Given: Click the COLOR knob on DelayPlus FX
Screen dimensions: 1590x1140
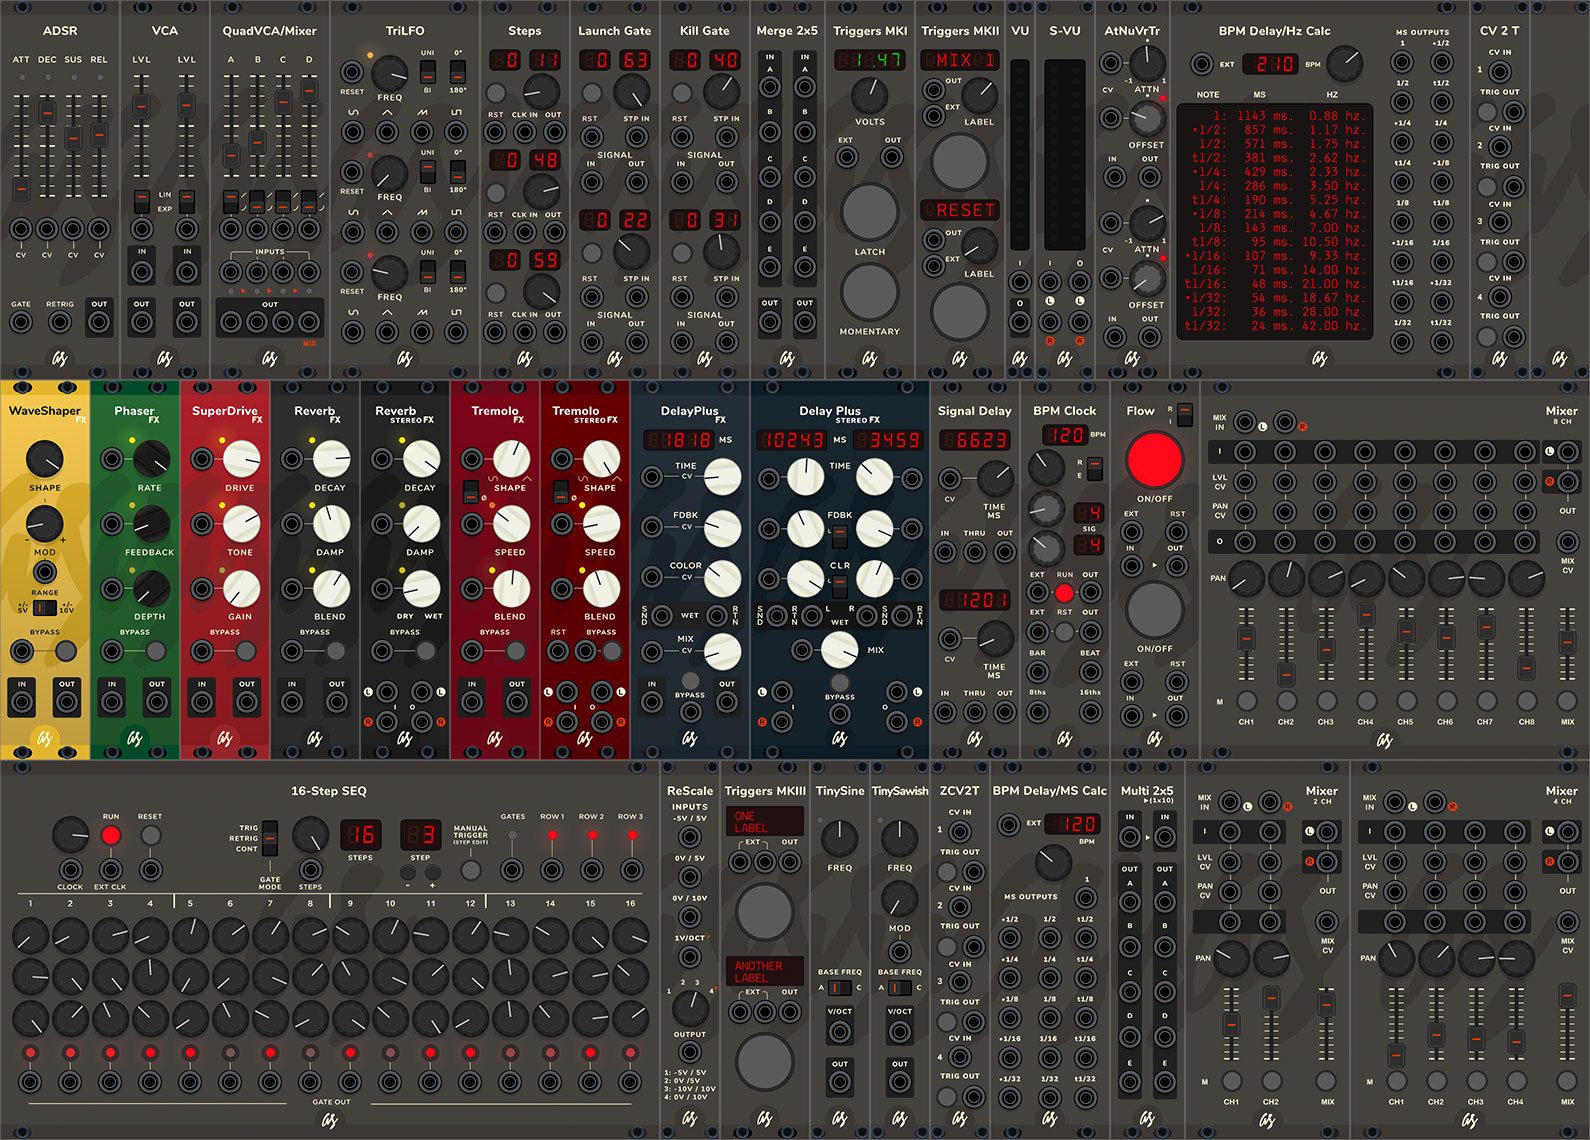Looking at the screenshot, I should pyautogui.click(x=722, y=577).
